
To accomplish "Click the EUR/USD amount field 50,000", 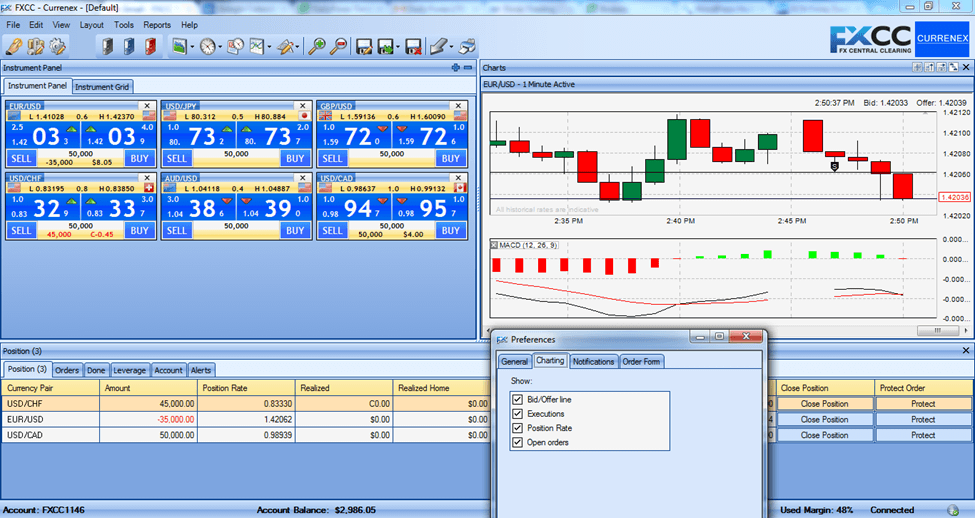I will tap(81, 154).
